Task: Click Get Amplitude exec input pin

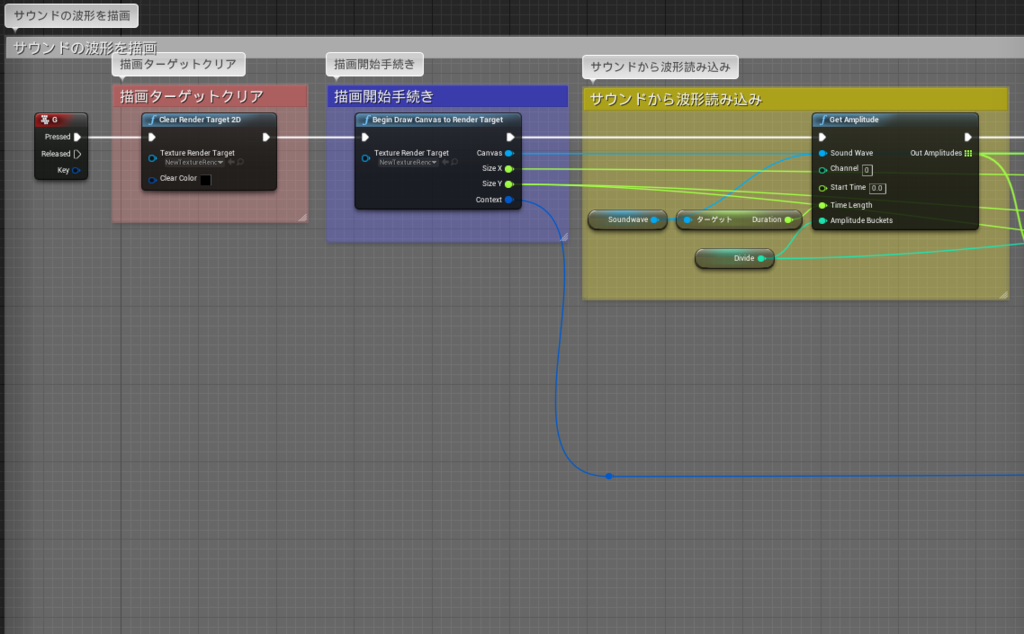Action: pyautogui.click(x=822, y=137)
